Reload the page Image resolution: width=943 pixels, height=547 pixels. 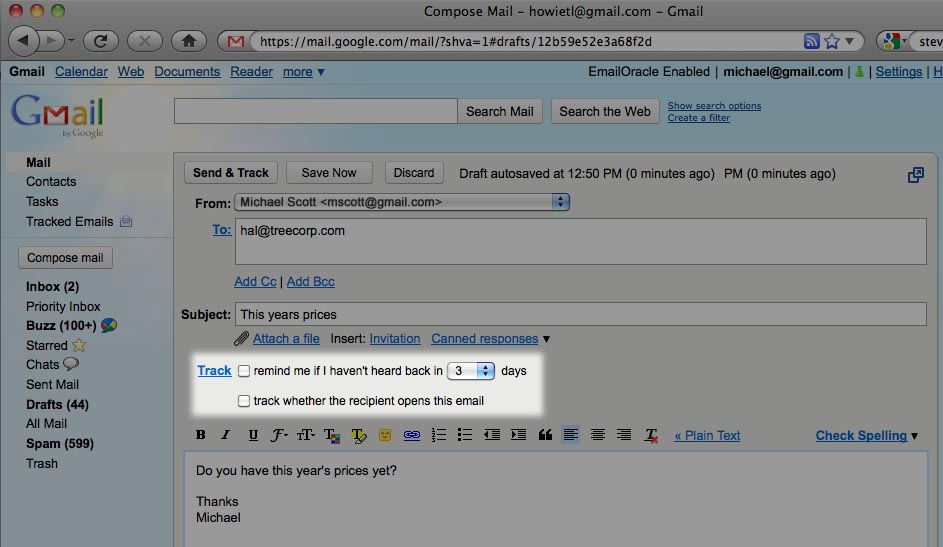pos(100,41)
